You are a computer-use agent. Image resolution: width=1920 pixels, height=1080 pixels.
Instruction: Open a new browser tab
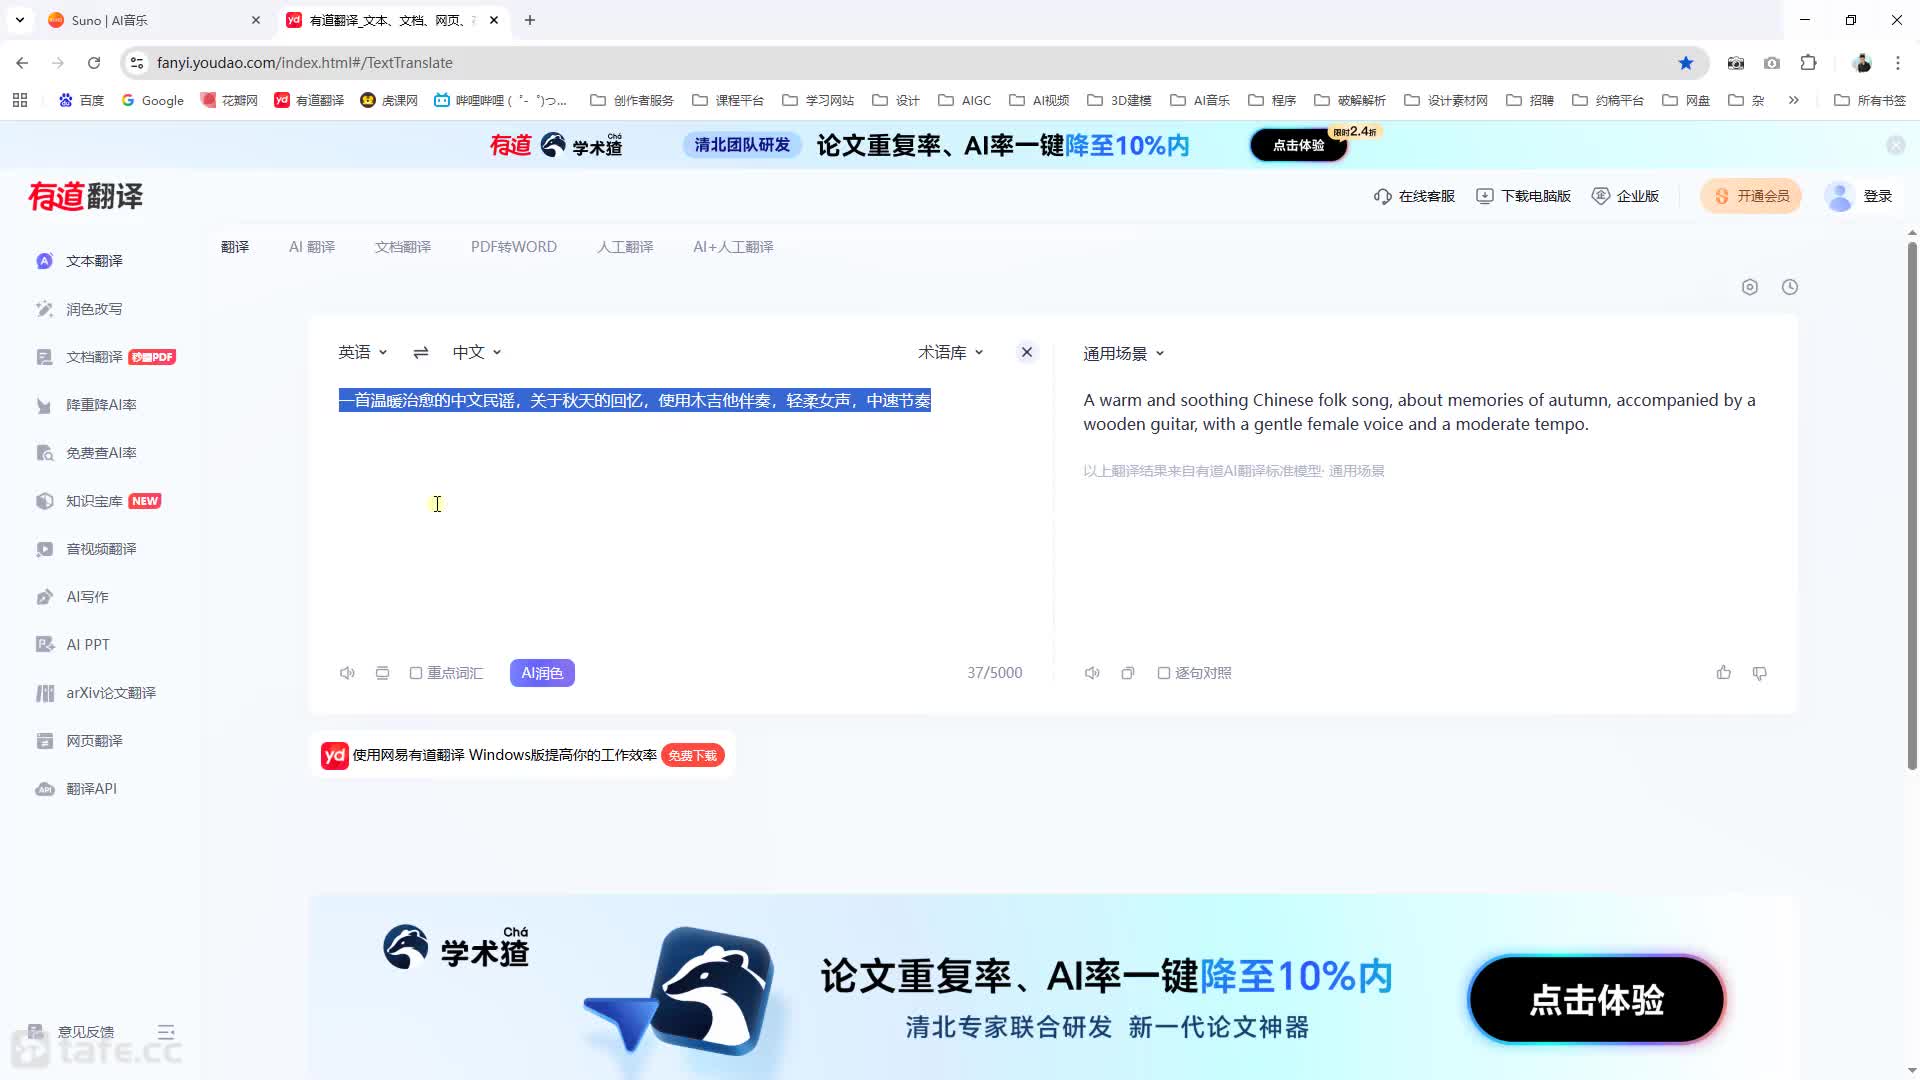click(x=530, y=20)
